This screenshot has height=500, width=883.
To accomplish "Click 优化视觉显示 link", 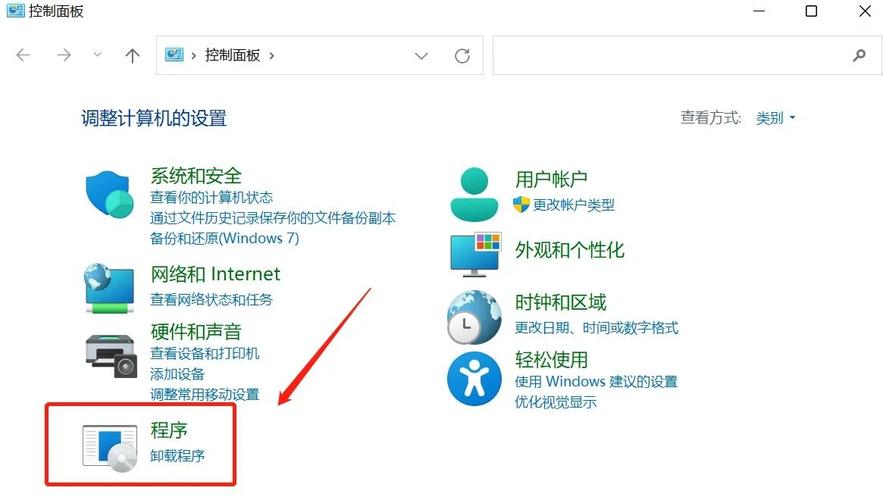I will coord(555,402).
